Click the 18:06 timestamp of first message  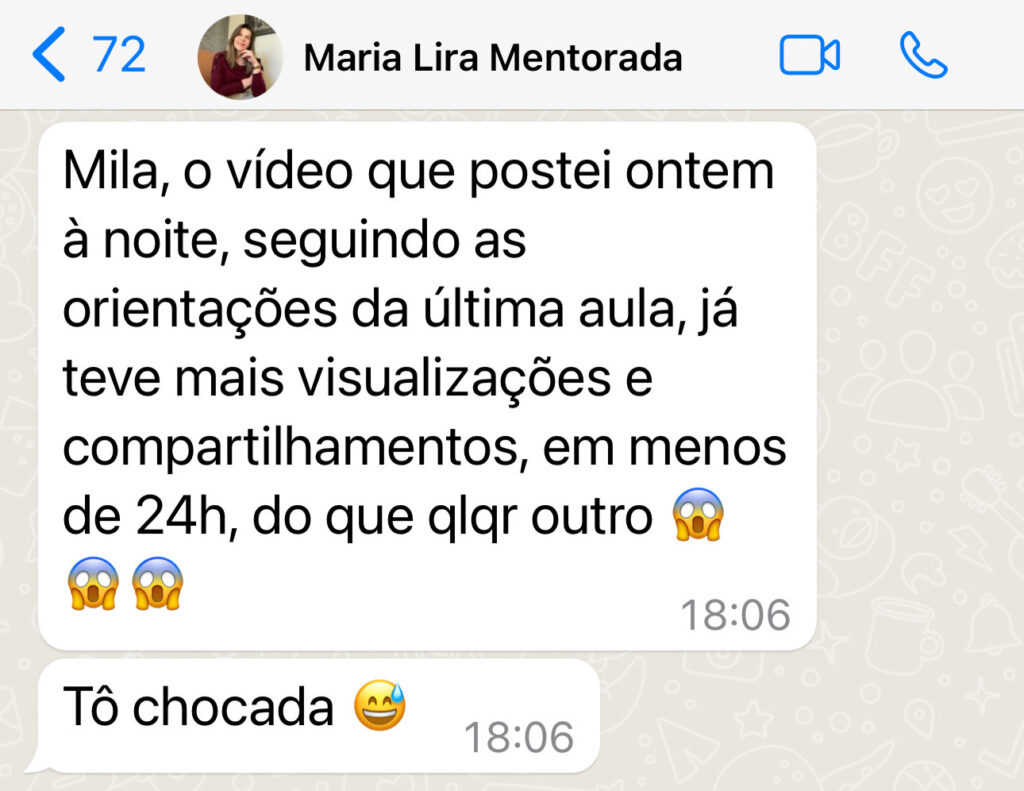(735, 615)
